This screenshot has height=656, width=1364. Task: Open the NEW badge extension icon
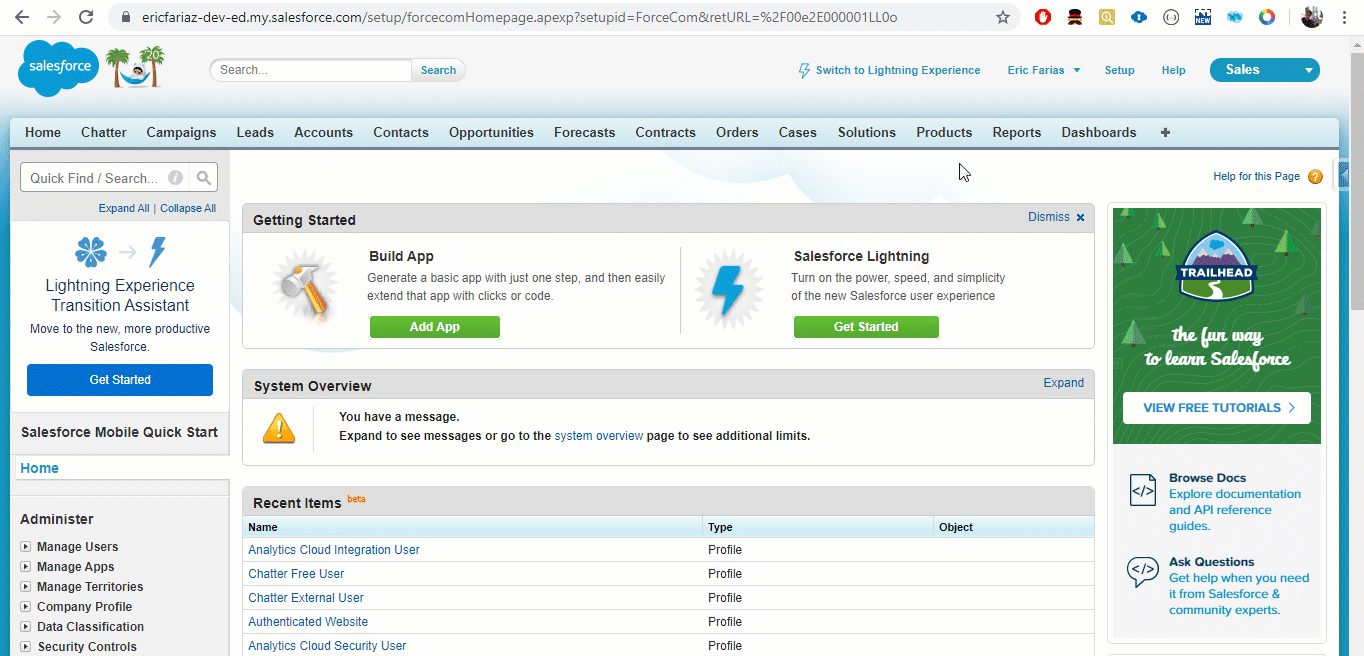point(1203,17)
